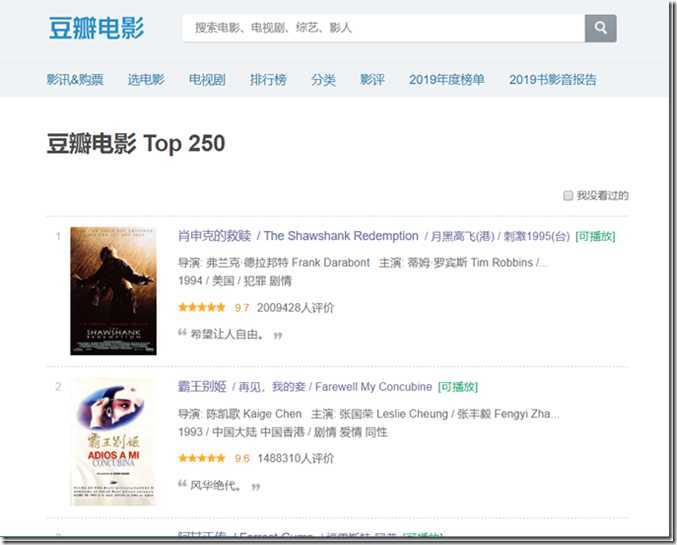Open 2019年度榜单 link
This screenshot has height=545, width=677.
(446, 80)
